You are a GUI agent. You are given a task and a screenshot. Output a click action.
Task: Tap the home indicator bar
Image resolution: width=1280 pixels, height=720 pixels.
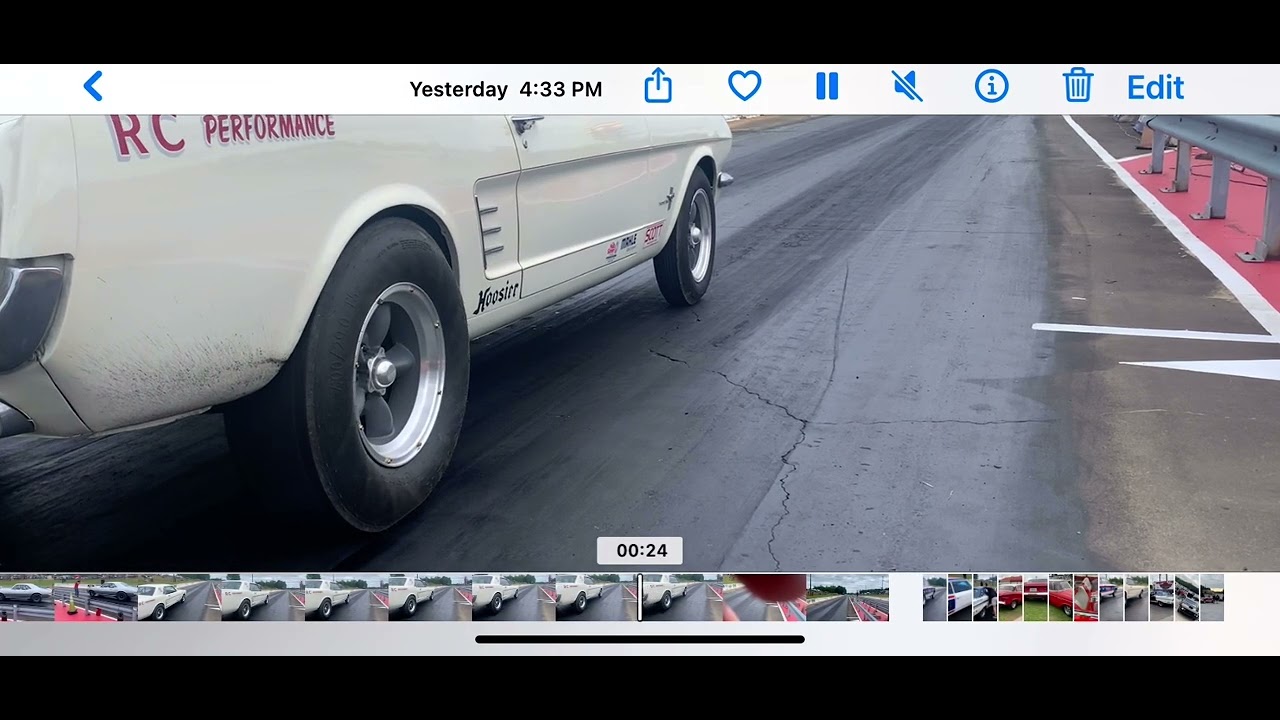click(640, 639)
